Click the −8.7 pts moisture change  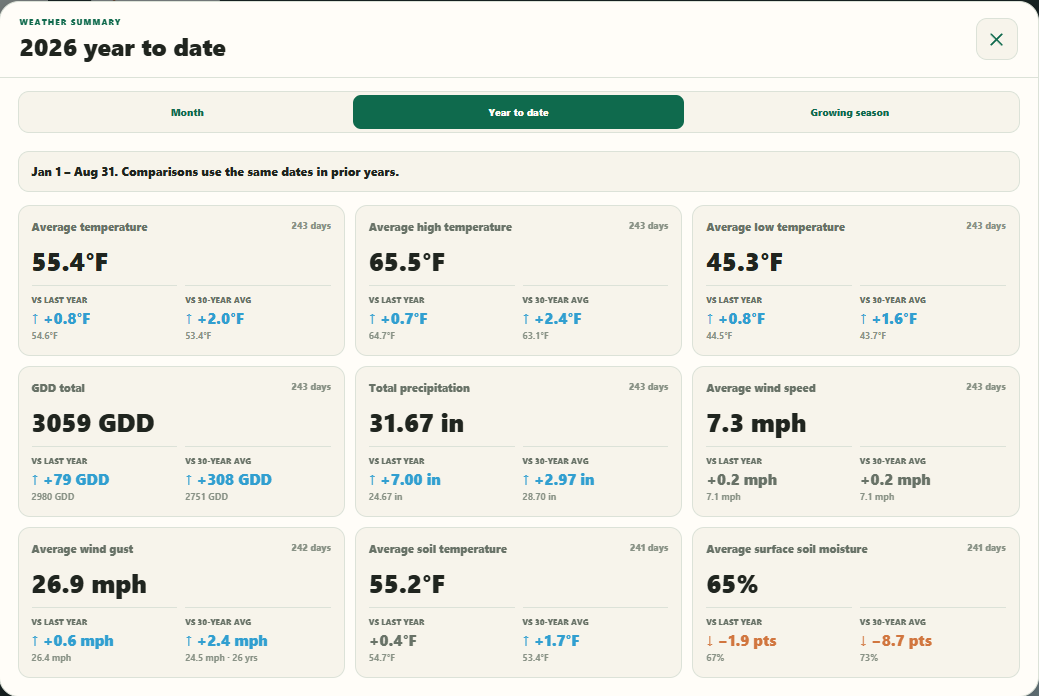896,642
